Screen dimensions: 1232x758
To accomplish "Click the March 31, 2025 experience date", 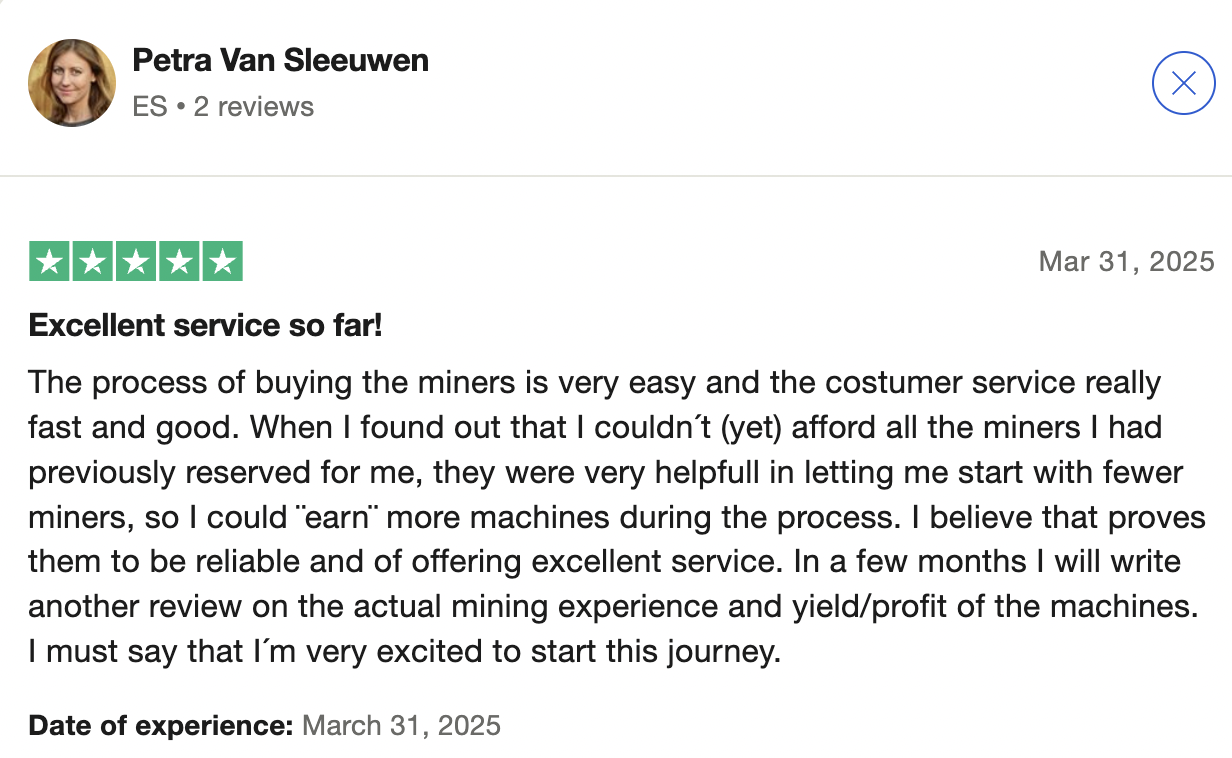I will point(401,725).
